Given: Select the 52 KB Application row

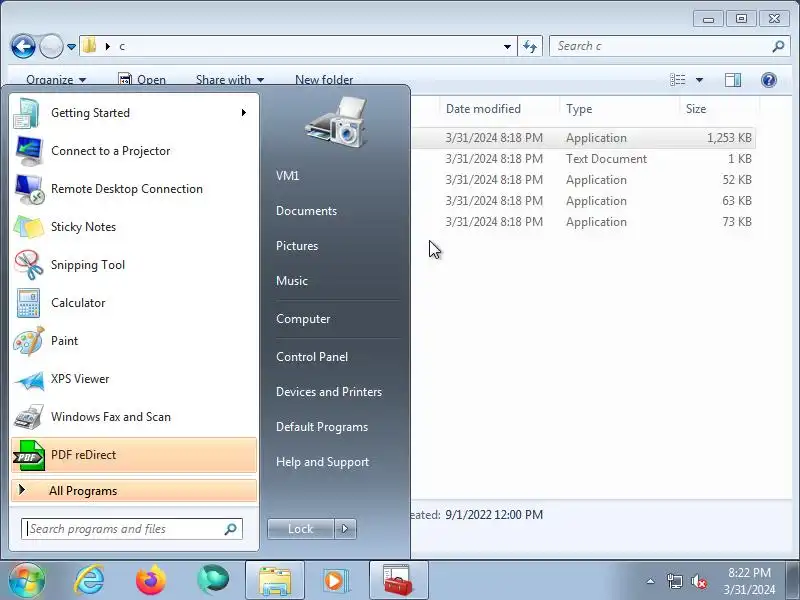Looking at the screenshot, I should (584, 180).
